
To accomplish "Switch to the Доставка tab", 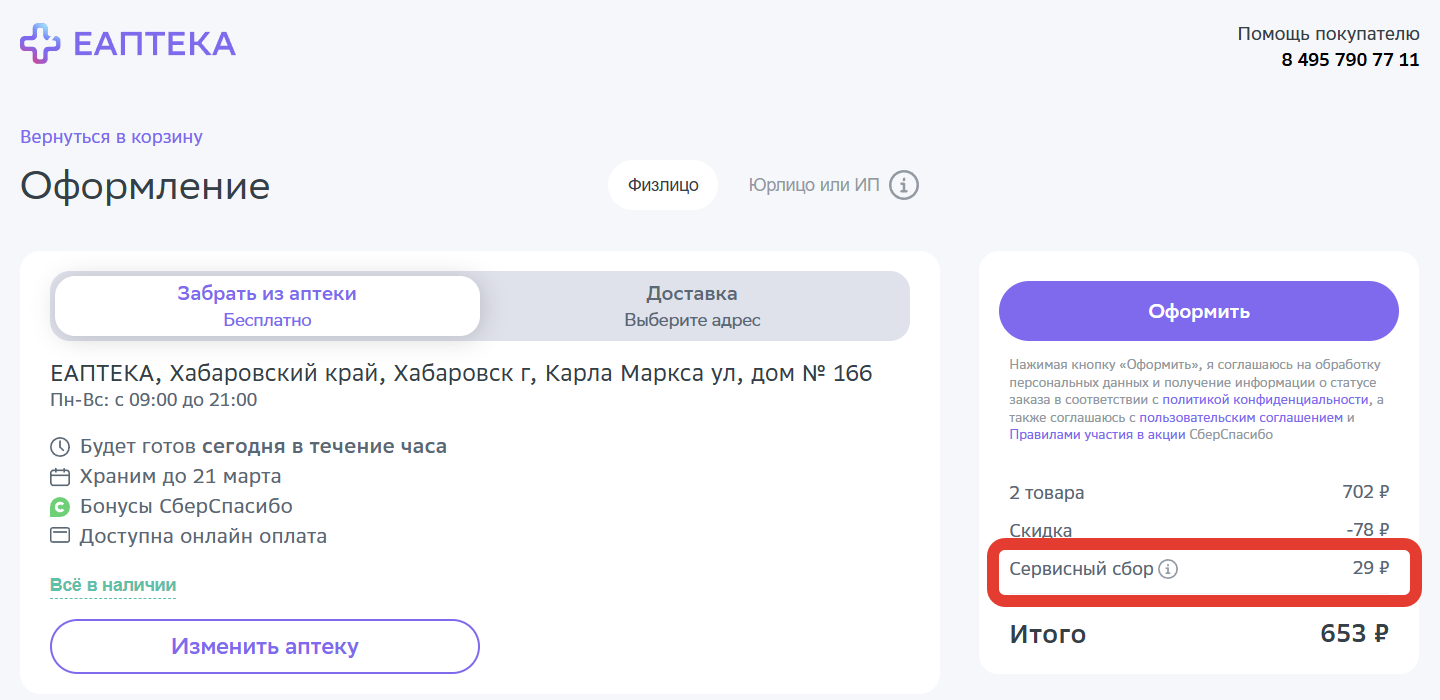I will point(692,306).
